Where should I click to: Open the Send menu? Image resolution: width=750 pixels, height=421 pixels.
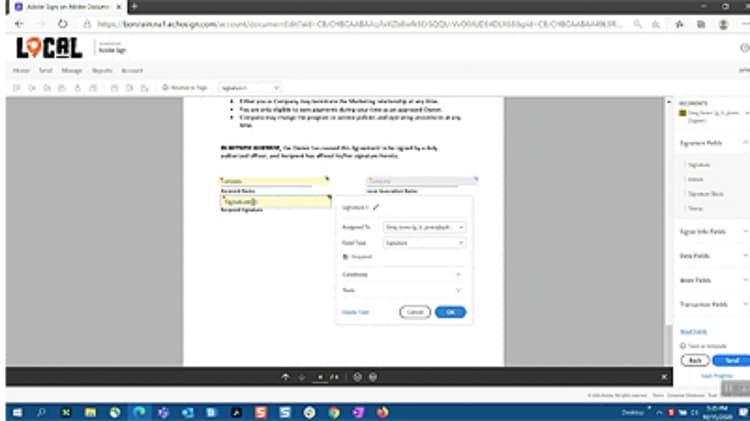pyautogui.click(x=45, y=70)
